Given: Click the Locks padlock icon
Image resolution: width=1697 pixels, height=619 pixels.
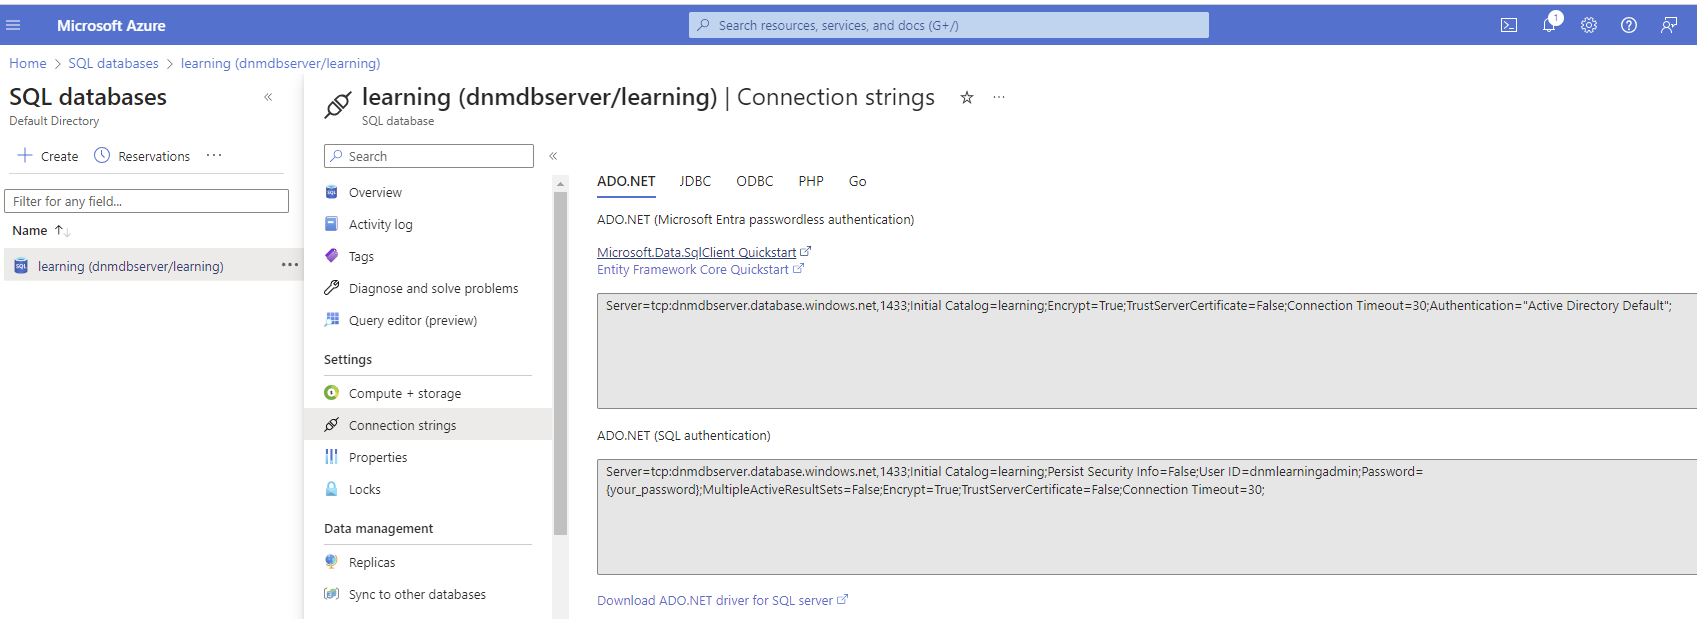Looking at the screenshot, I should click(x=332, y=489).
